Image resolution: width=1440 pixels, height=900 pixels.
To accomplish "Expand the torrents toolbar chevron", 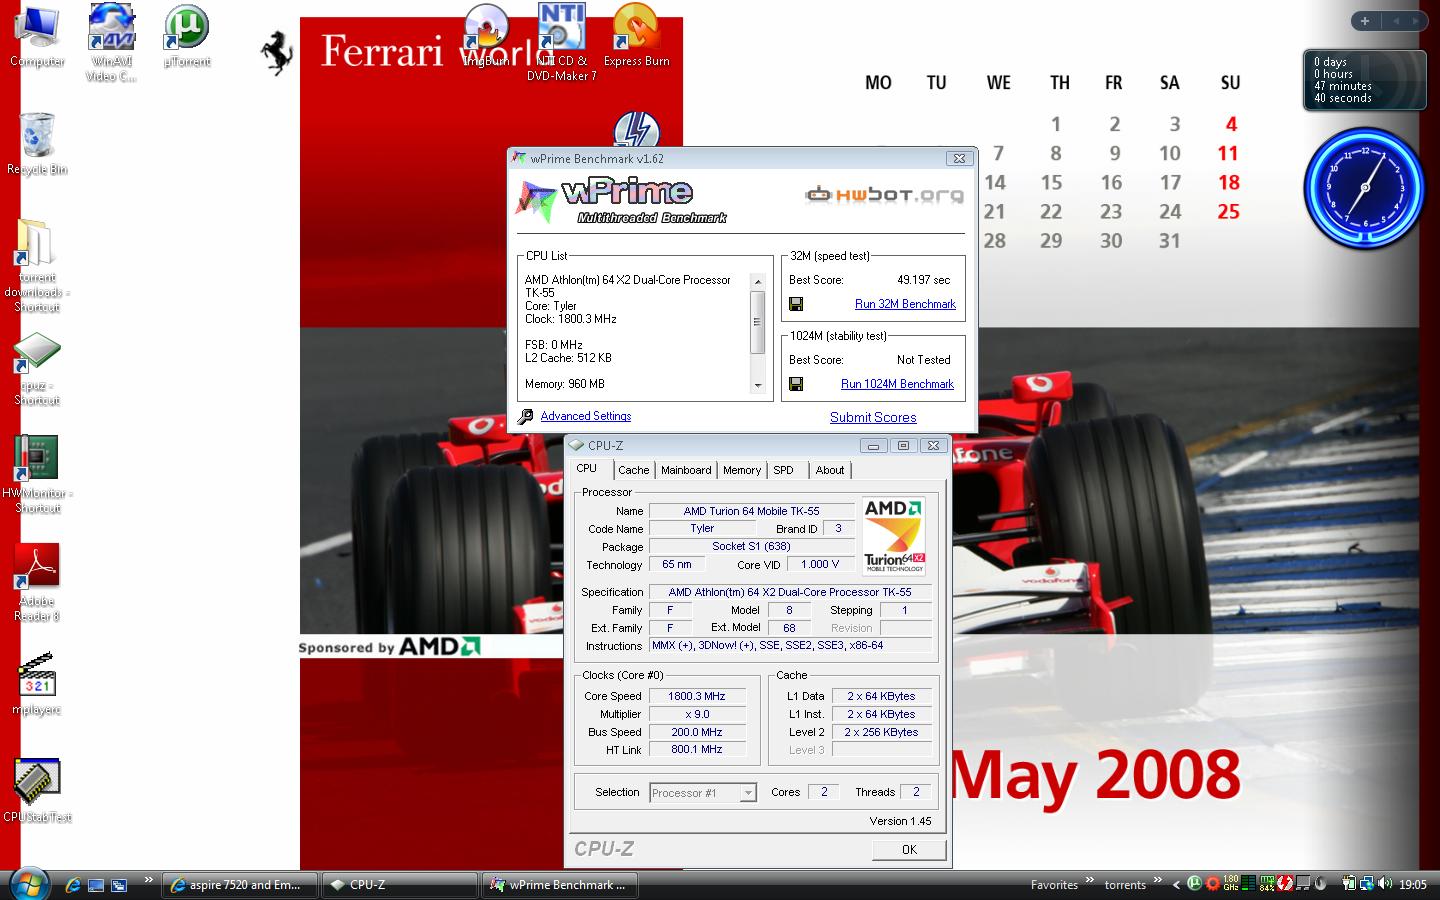I will pyautogui.click(x=1158, y=881).
